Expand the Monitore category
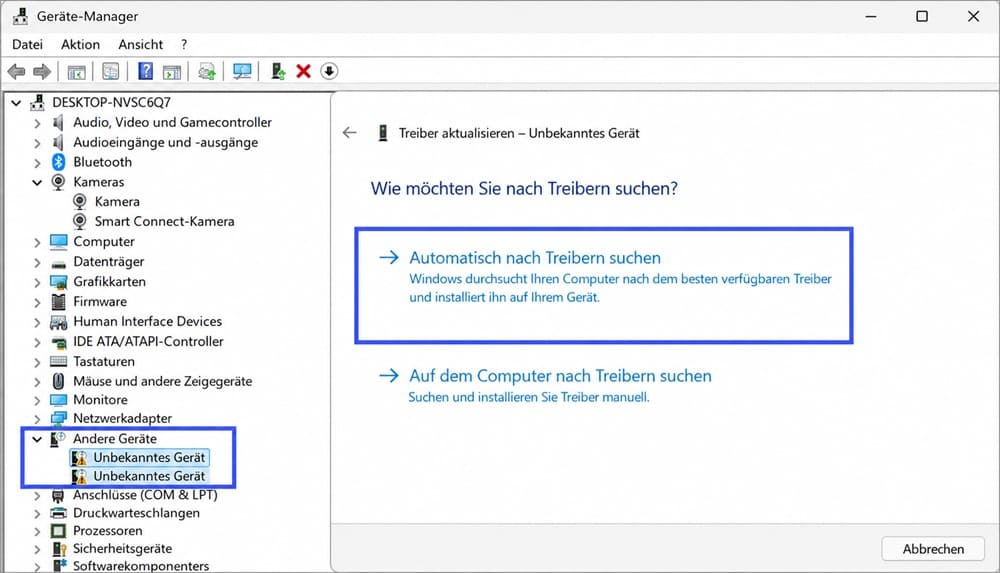This screenshot has height=573, width=1000. [37, 401]
